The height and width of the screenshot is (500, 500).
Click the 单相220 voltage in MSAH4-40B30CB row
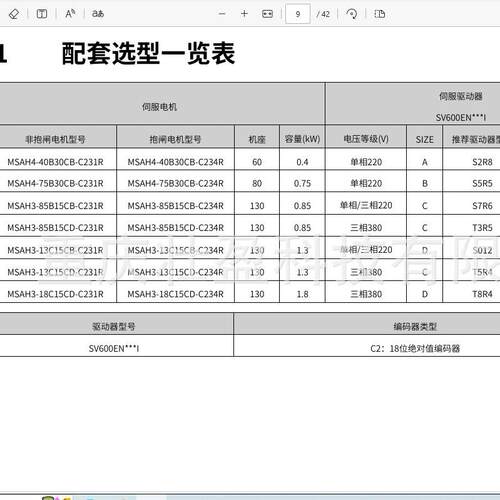(366, 162)
